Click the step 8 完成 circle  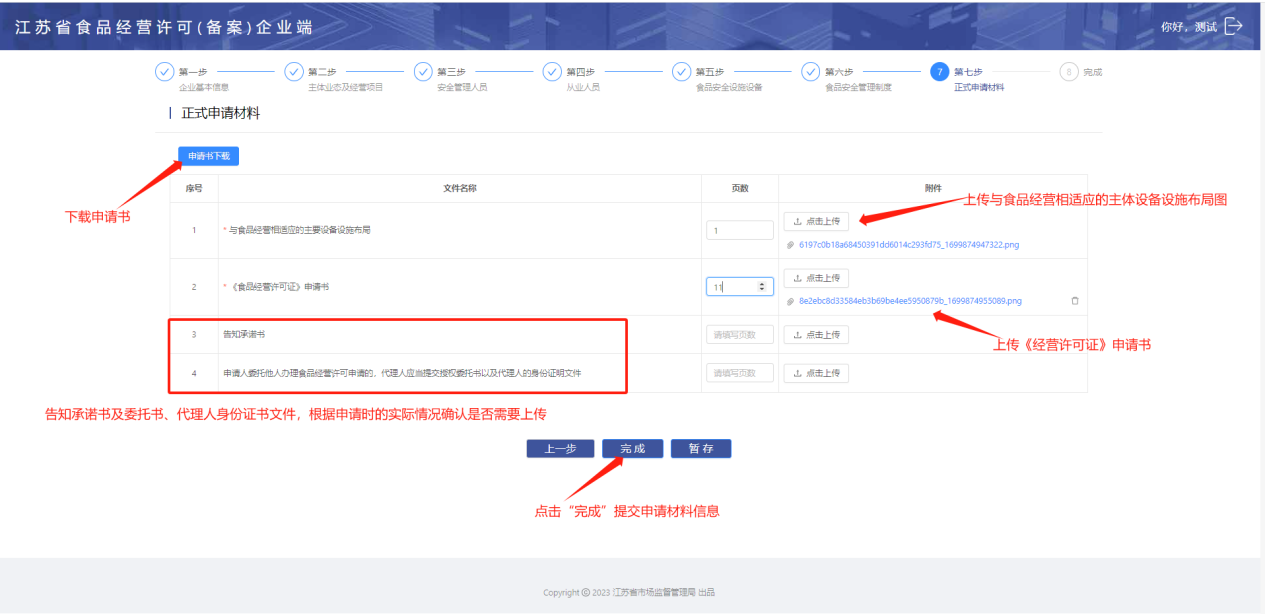coord(1069,72)
